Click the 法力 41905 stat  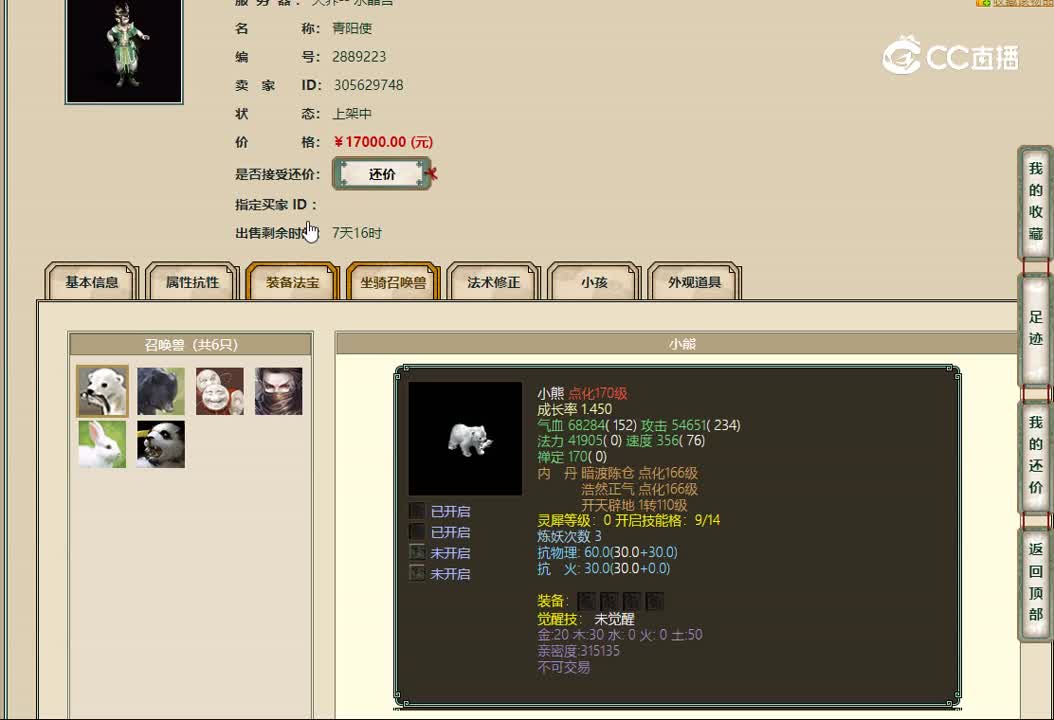click(x=579, y=441)
